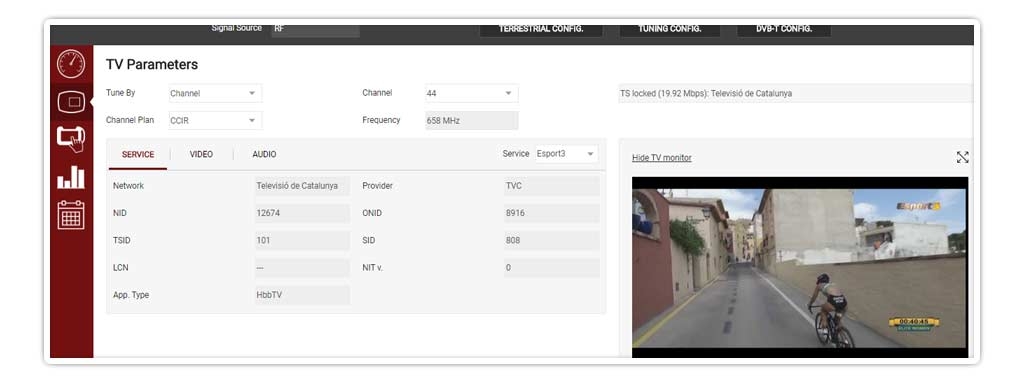Click Provider value TVC
The image size is (1024, 383).
point(551,186)
